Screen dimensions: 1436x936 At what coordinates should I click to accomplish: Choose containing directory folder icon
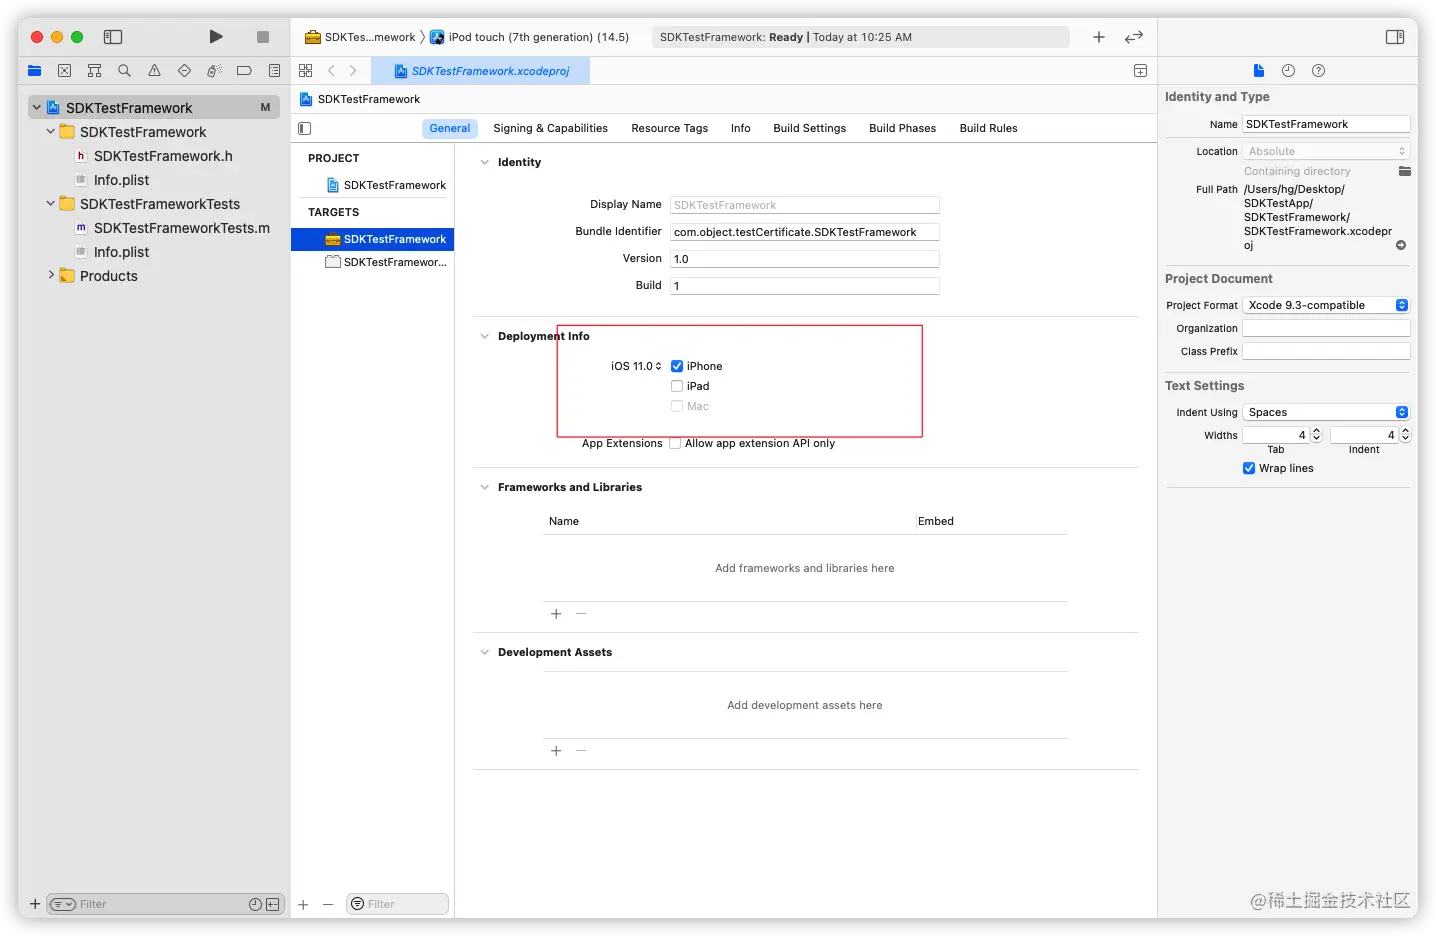click(x=1404, y=171)
